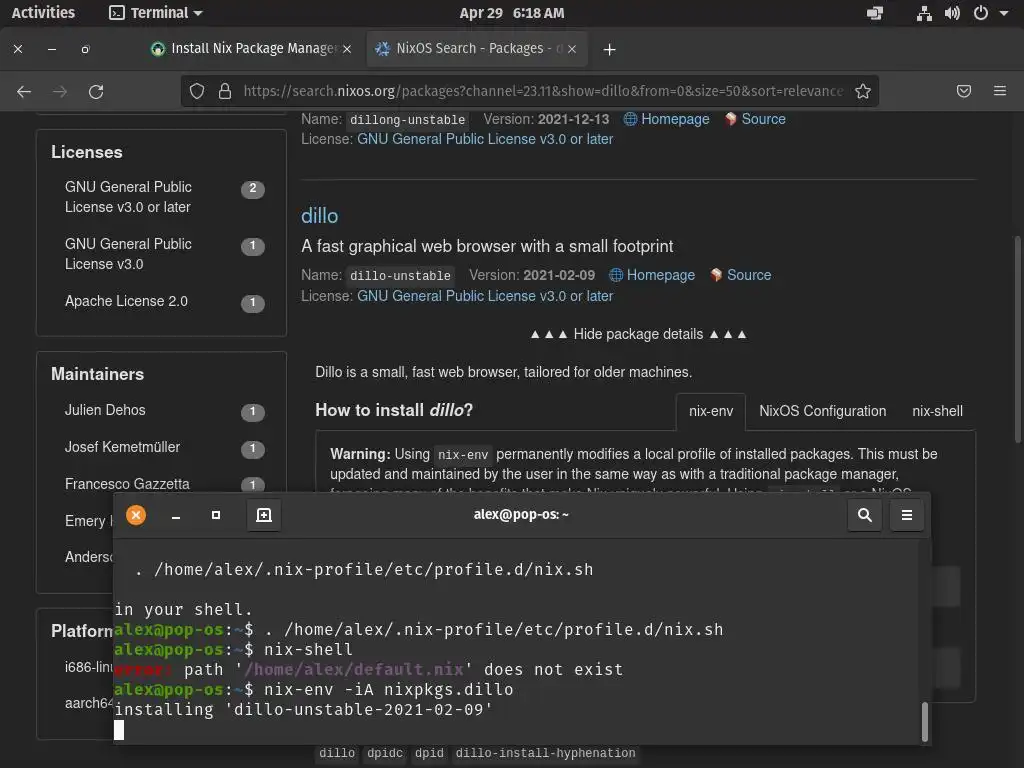Image resolution: width=1024 pixels, height=768 pixels.
Task: Close the NixOS Search - Packages tab
Action: [572, 49]
